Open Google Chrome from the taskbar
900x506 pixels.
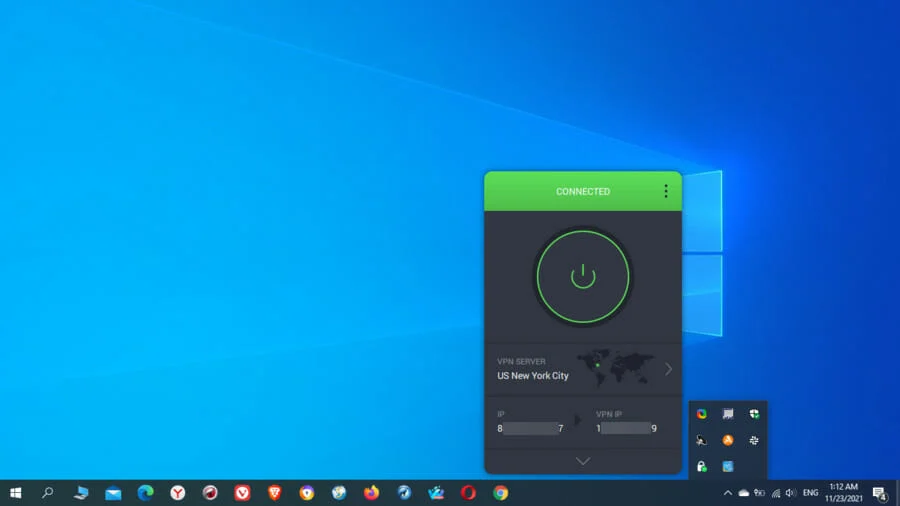point(500,493)
